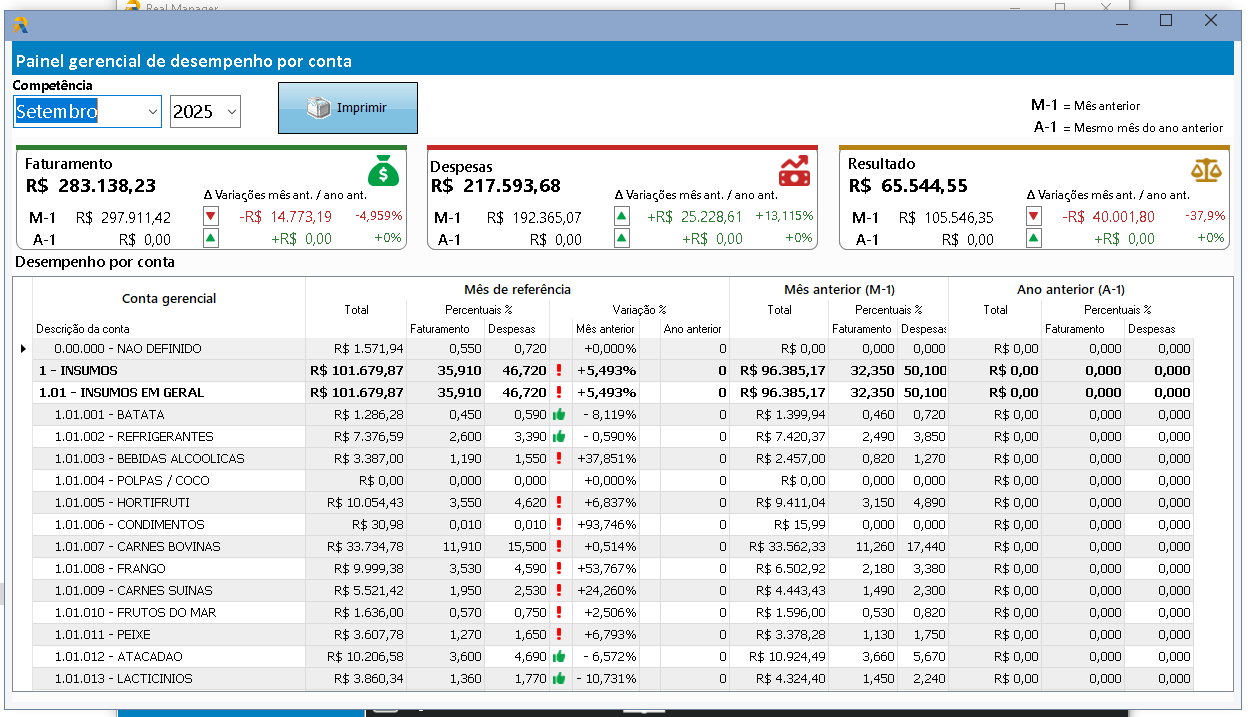Click green up arrow in Resultado A-1

pos(1033,238)
